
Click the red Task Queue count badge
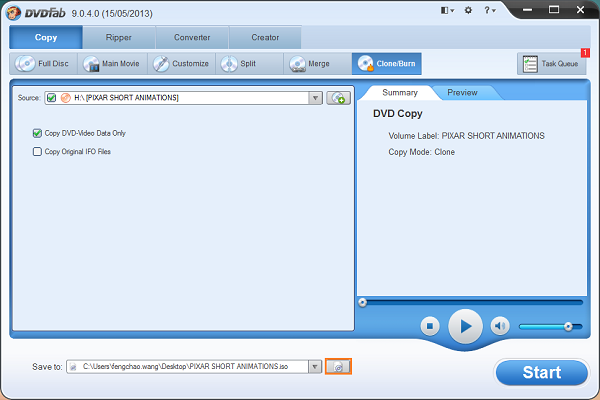point(585,53)
